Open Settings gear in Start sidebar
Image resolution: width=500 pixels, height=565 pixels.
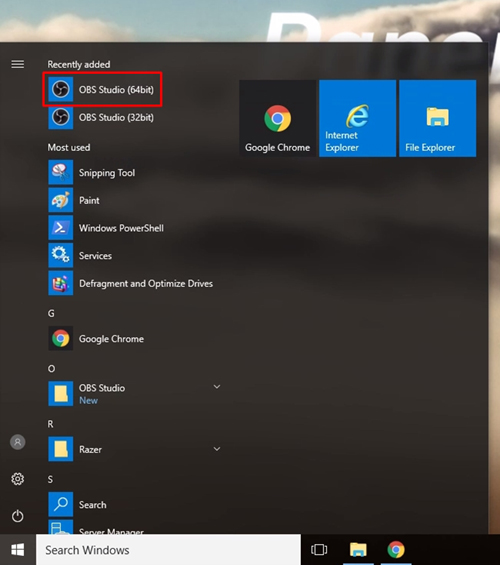point(18,479)
